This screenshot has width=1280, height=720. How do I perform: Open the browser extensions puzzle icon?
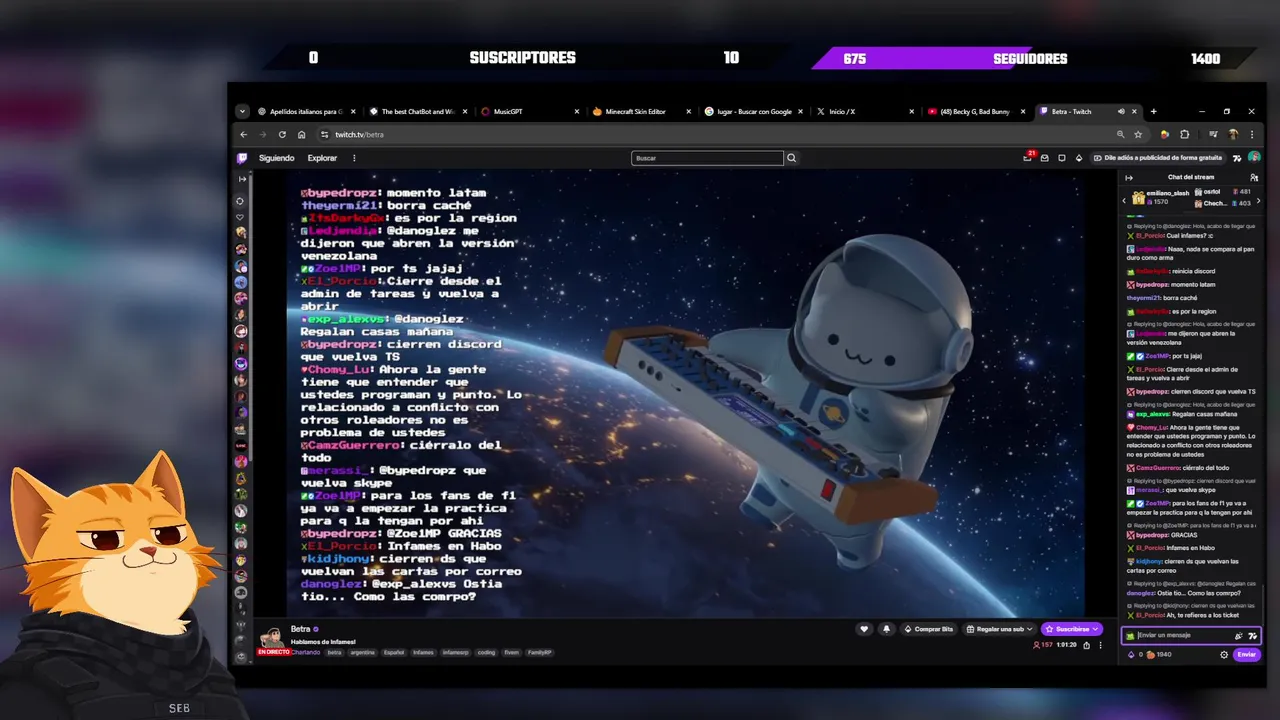[x=1185, y=135]
